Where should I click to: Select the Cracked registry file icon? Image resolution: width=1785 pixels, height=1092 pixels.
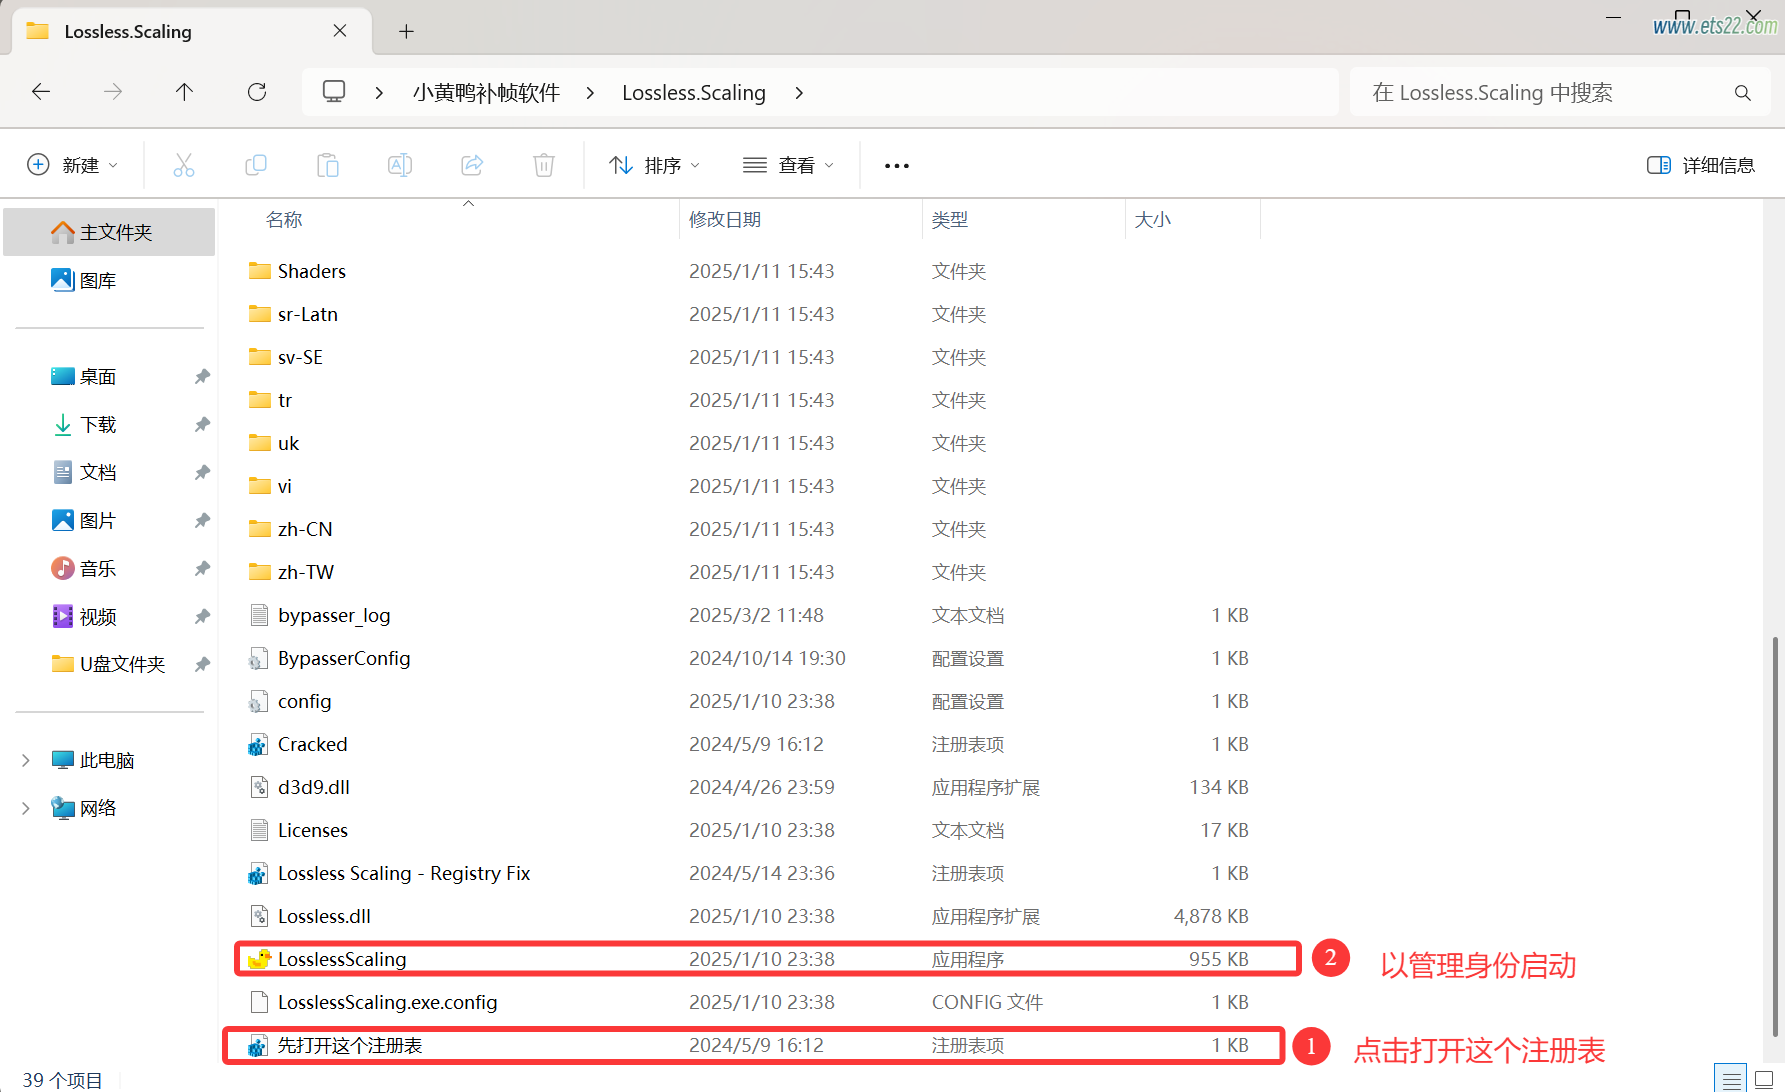pyautogui.click(x=258, y=744)
